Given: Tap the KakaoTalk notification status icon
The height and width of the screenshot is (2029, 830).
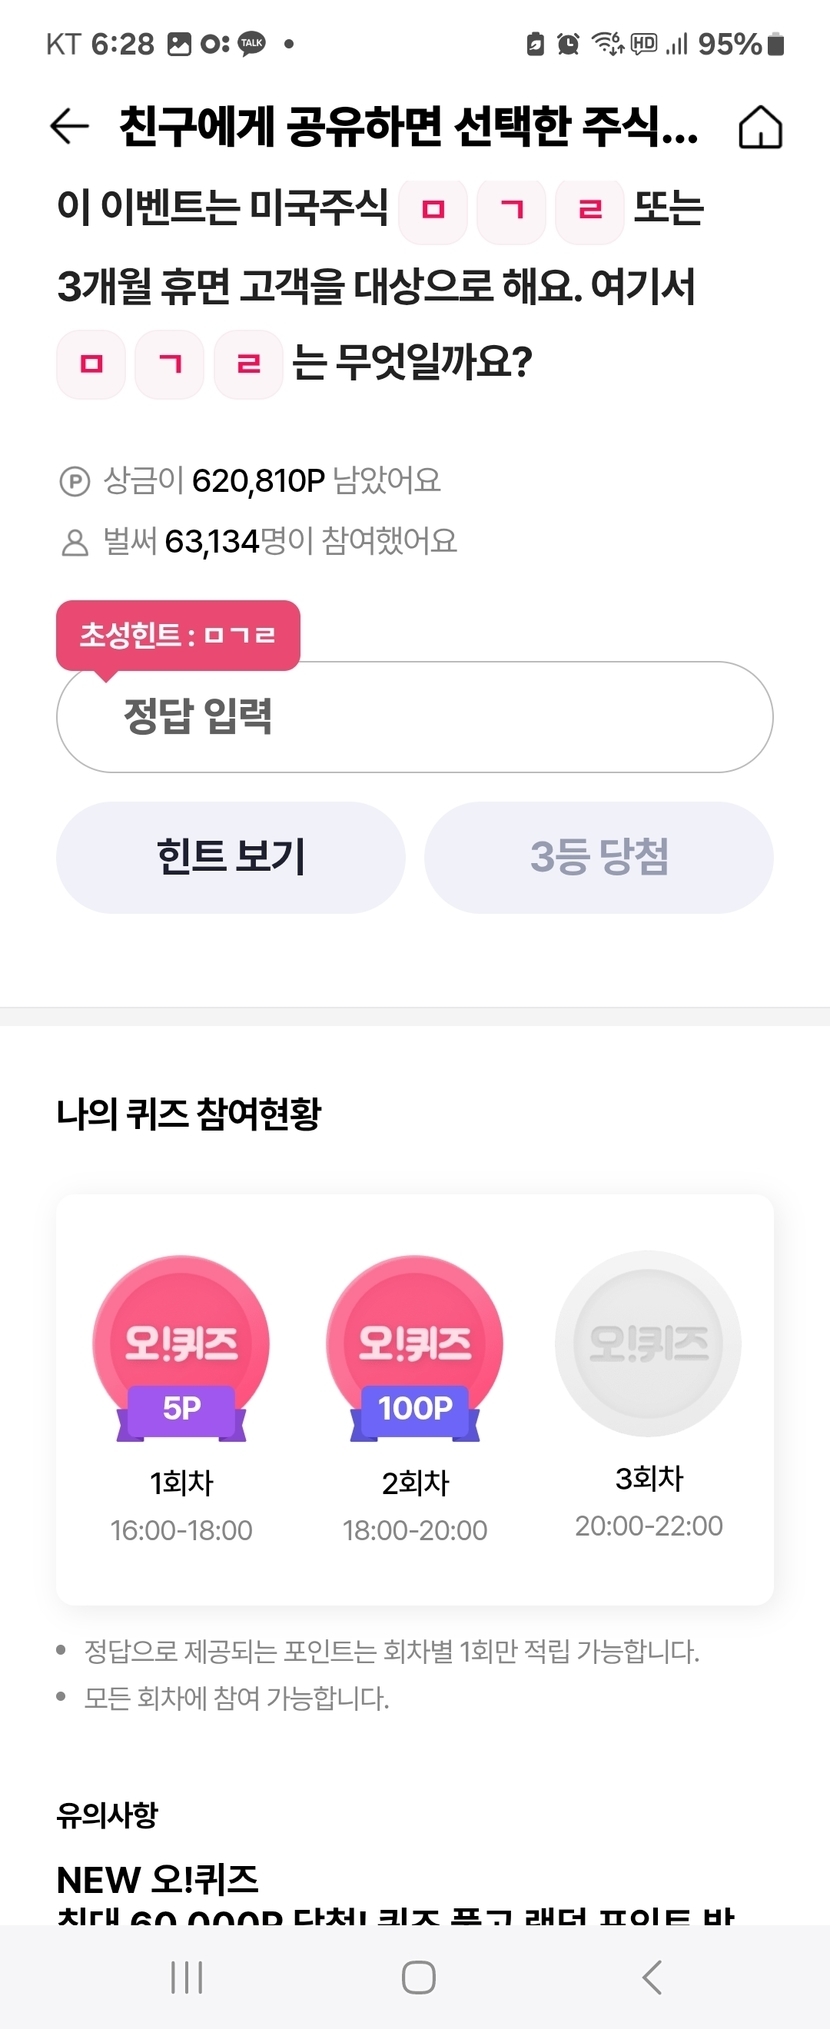Looking at the screenshot, I should (252, 43).
